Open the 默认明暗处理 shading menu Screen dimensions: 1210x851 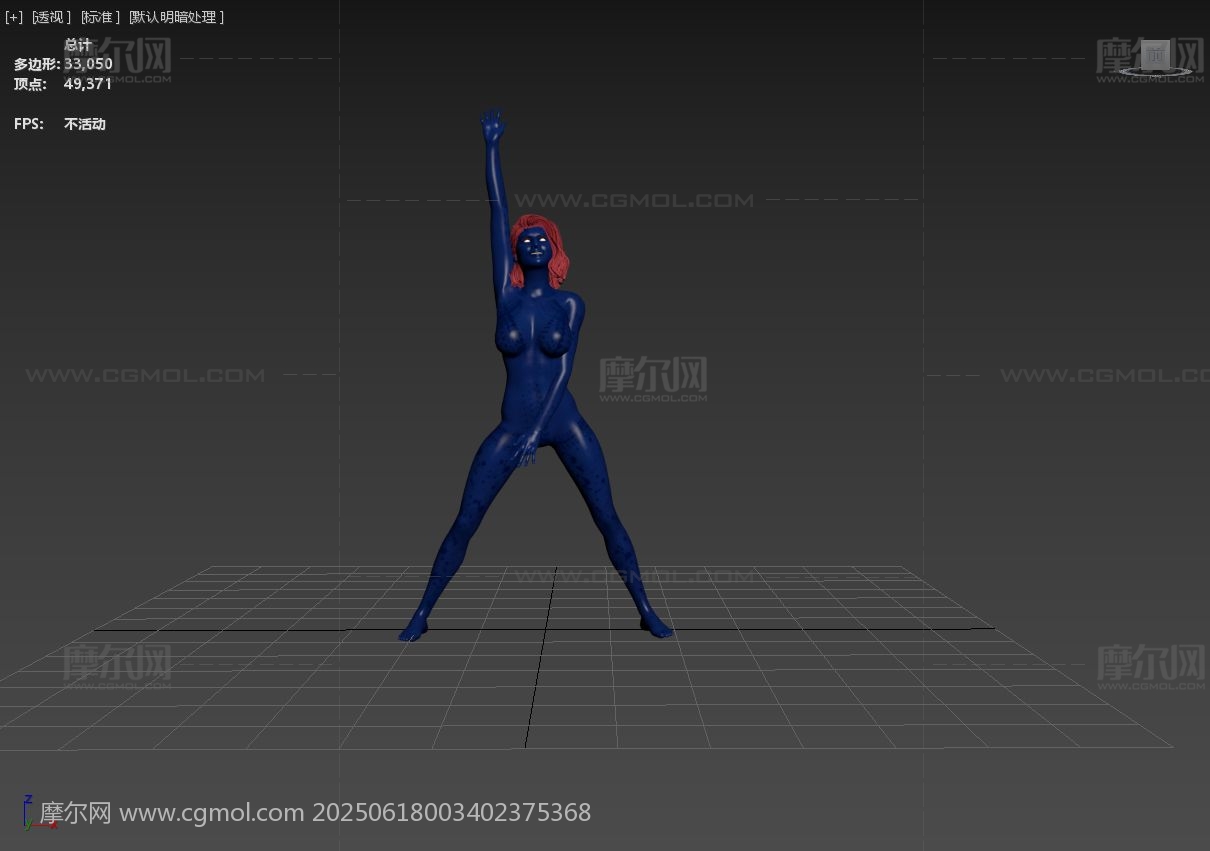pyautogui.click(x=176, y=17)
